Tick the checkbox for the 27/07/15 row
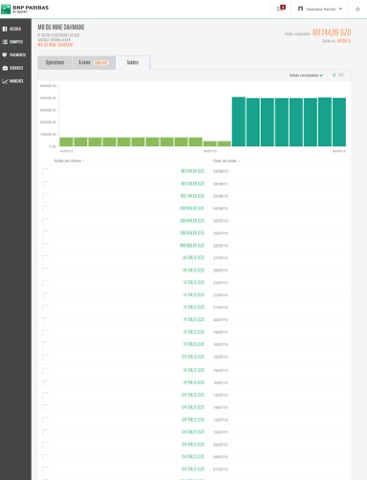The height and width of the screenshot is (480, 367). (x=45, y=258)
